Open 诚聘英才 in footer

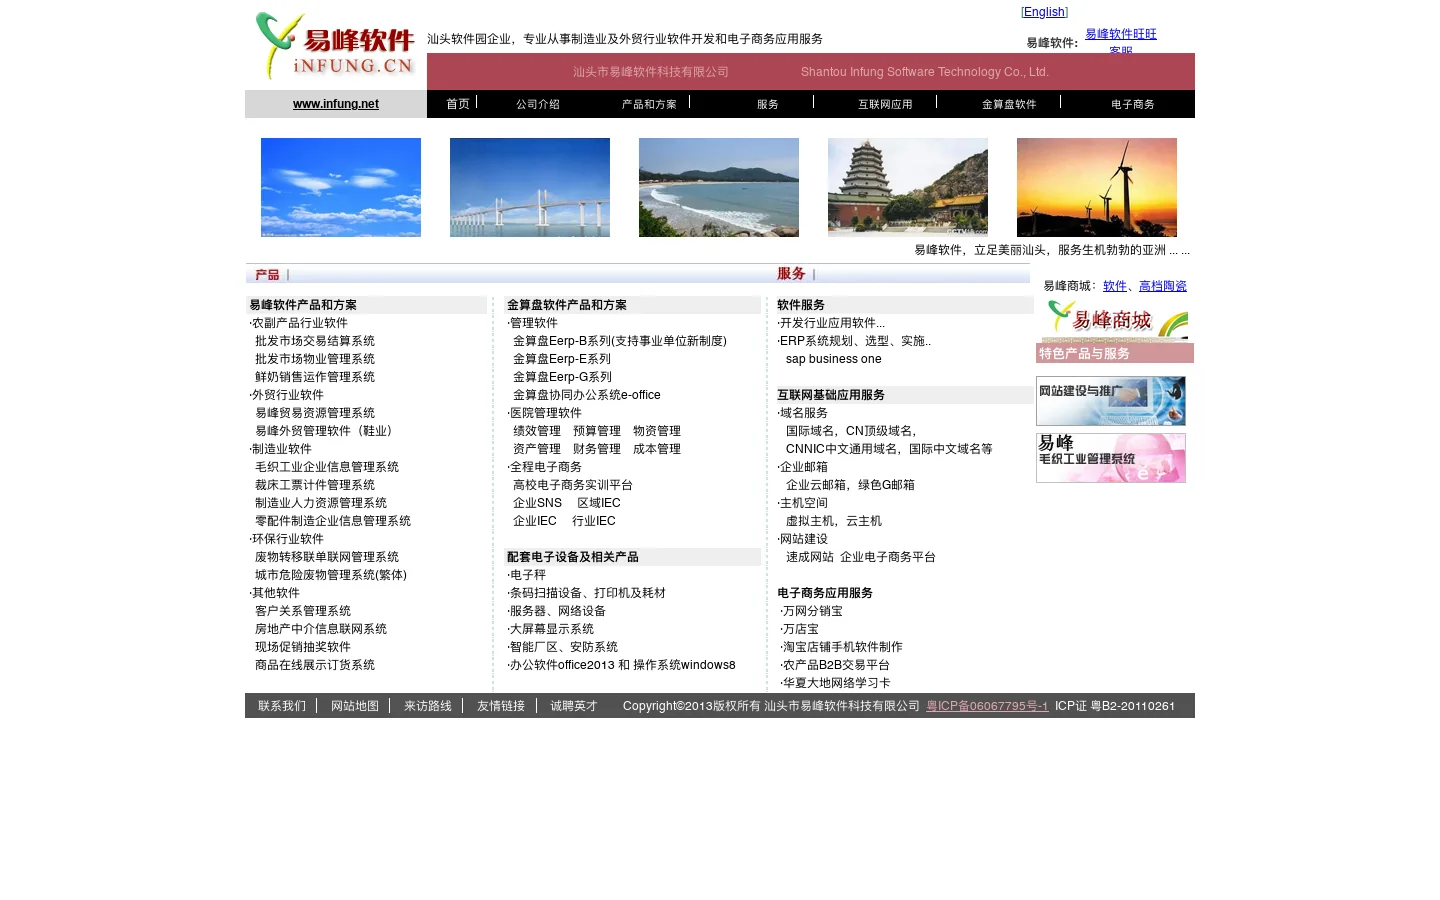574,706
